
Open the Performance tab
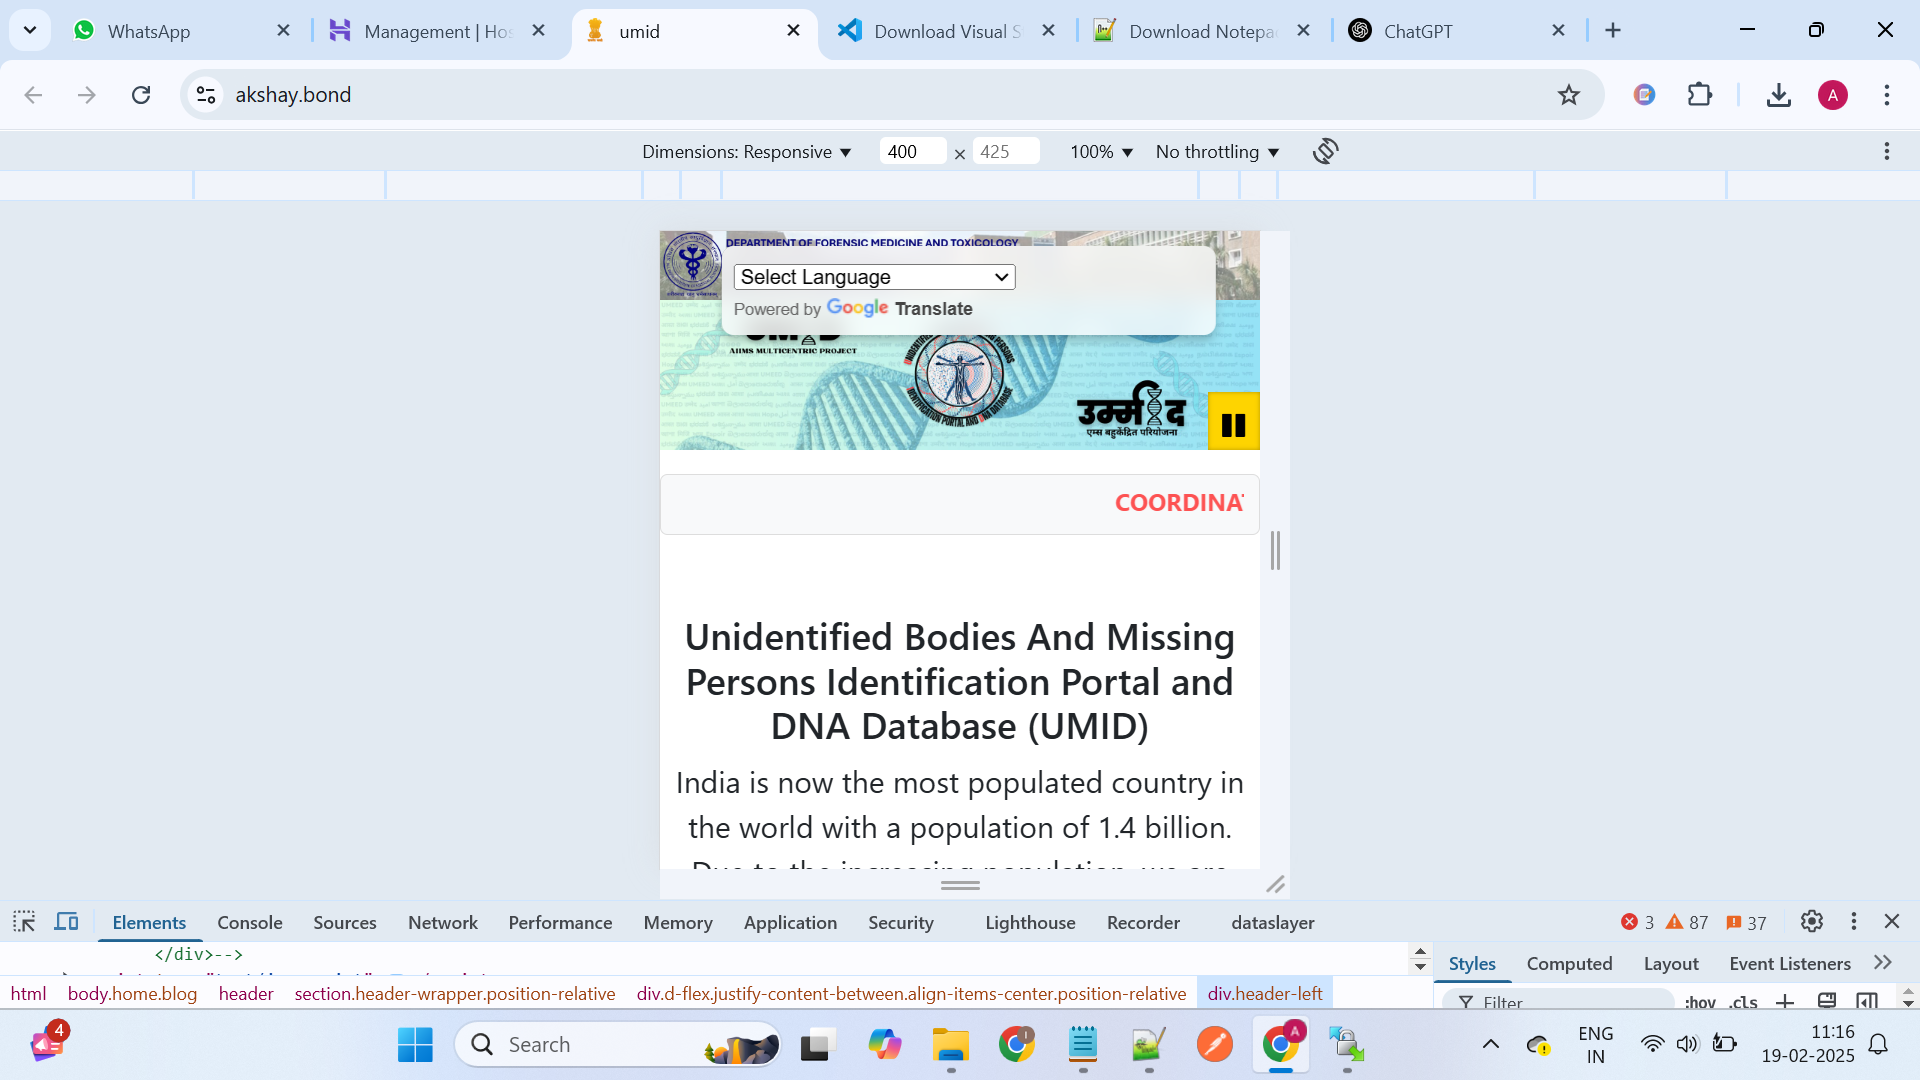pyautogui.click(x=560, y=923)
